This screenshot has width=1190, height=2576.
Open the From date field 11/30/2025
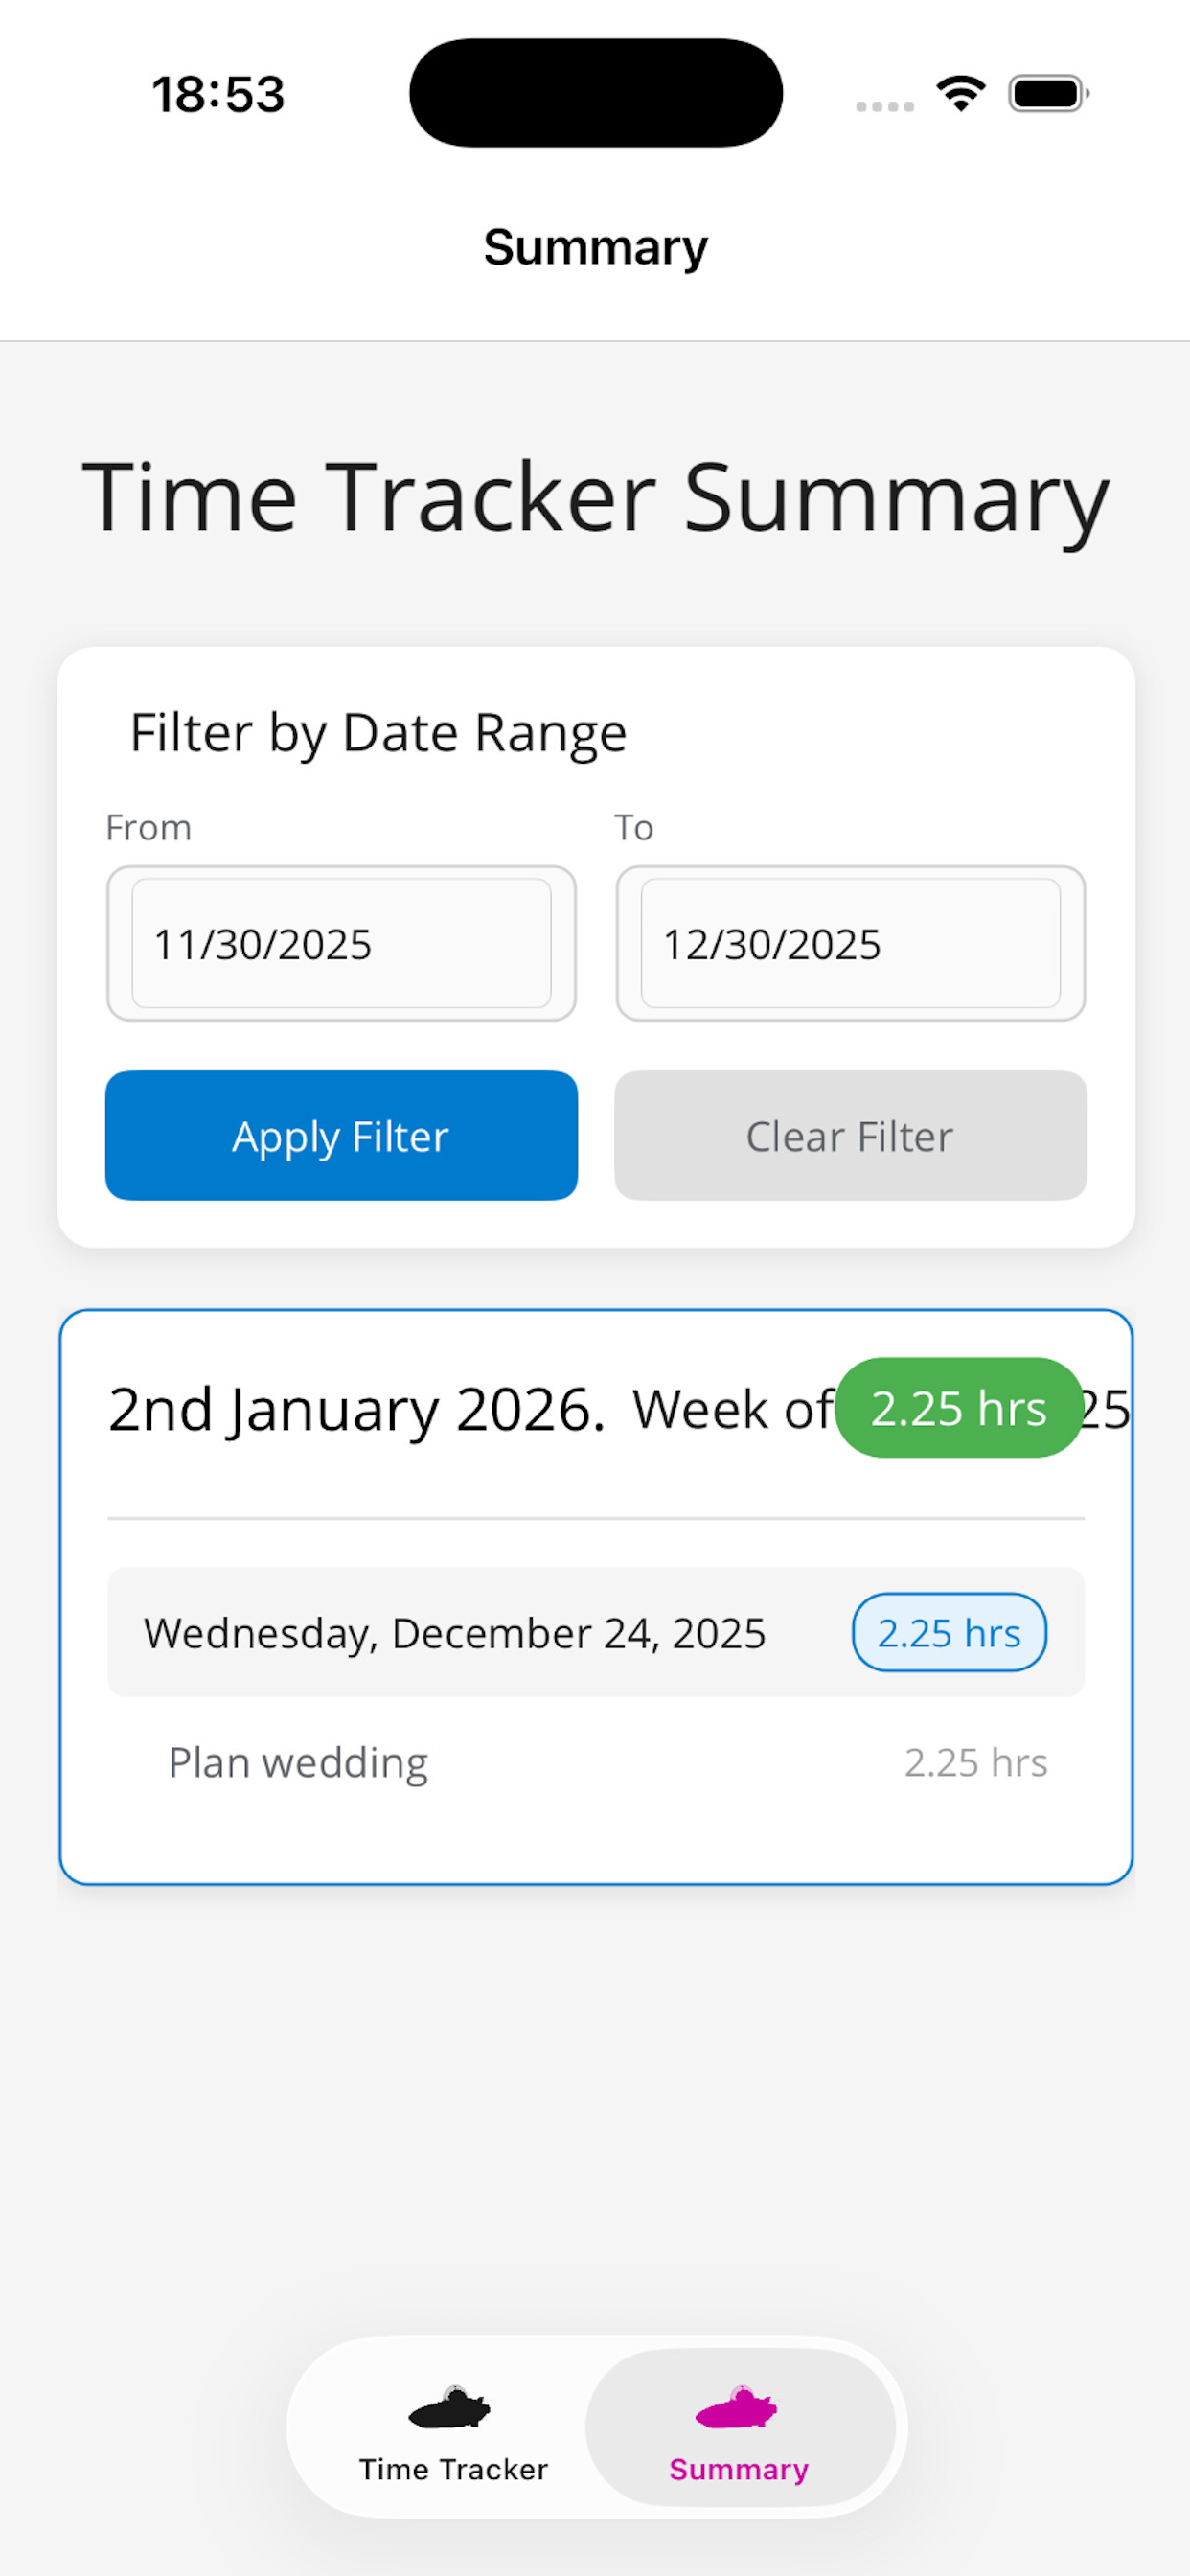(341, 943)
